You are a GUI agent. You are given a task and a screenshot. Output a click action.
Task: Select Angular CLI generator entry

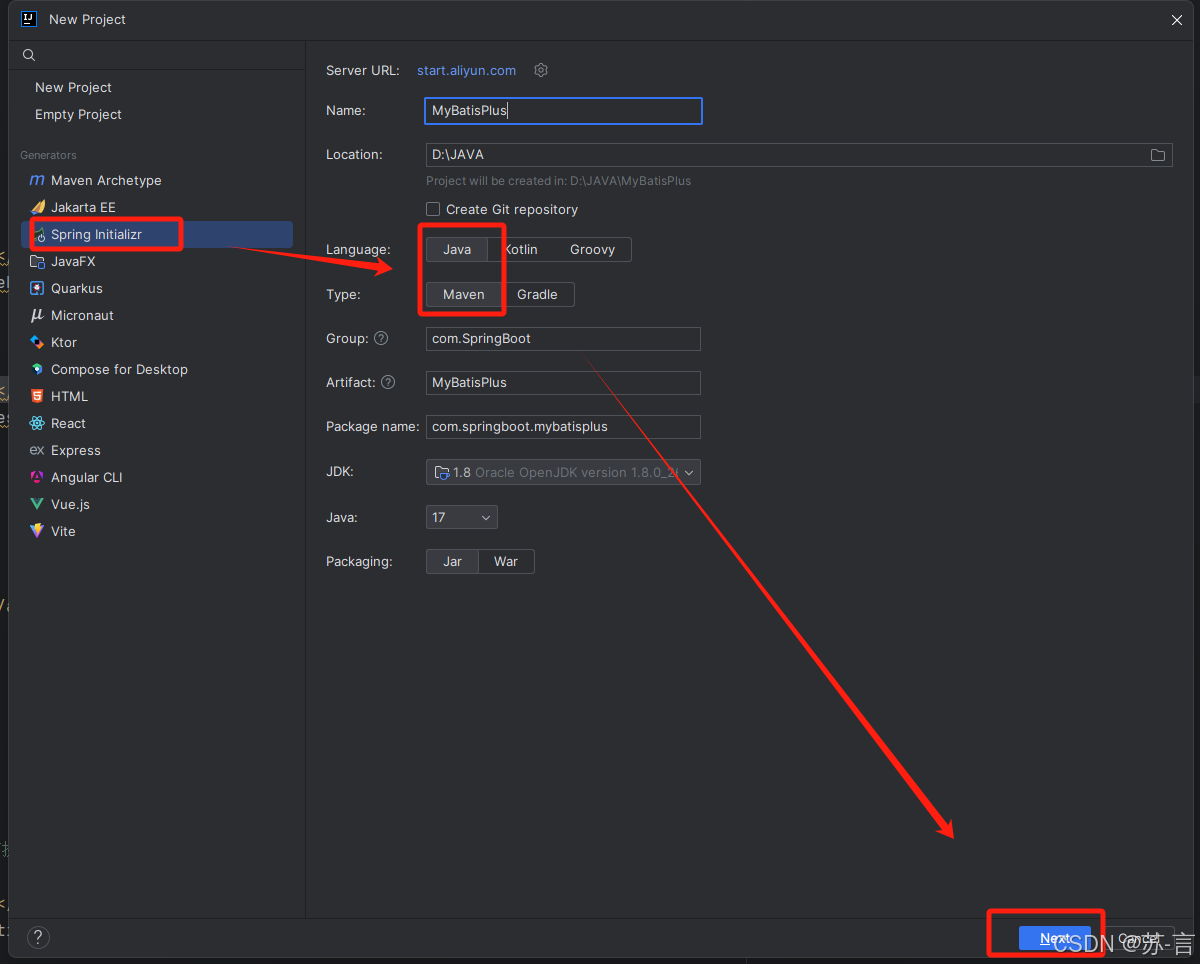click(86, 477)
